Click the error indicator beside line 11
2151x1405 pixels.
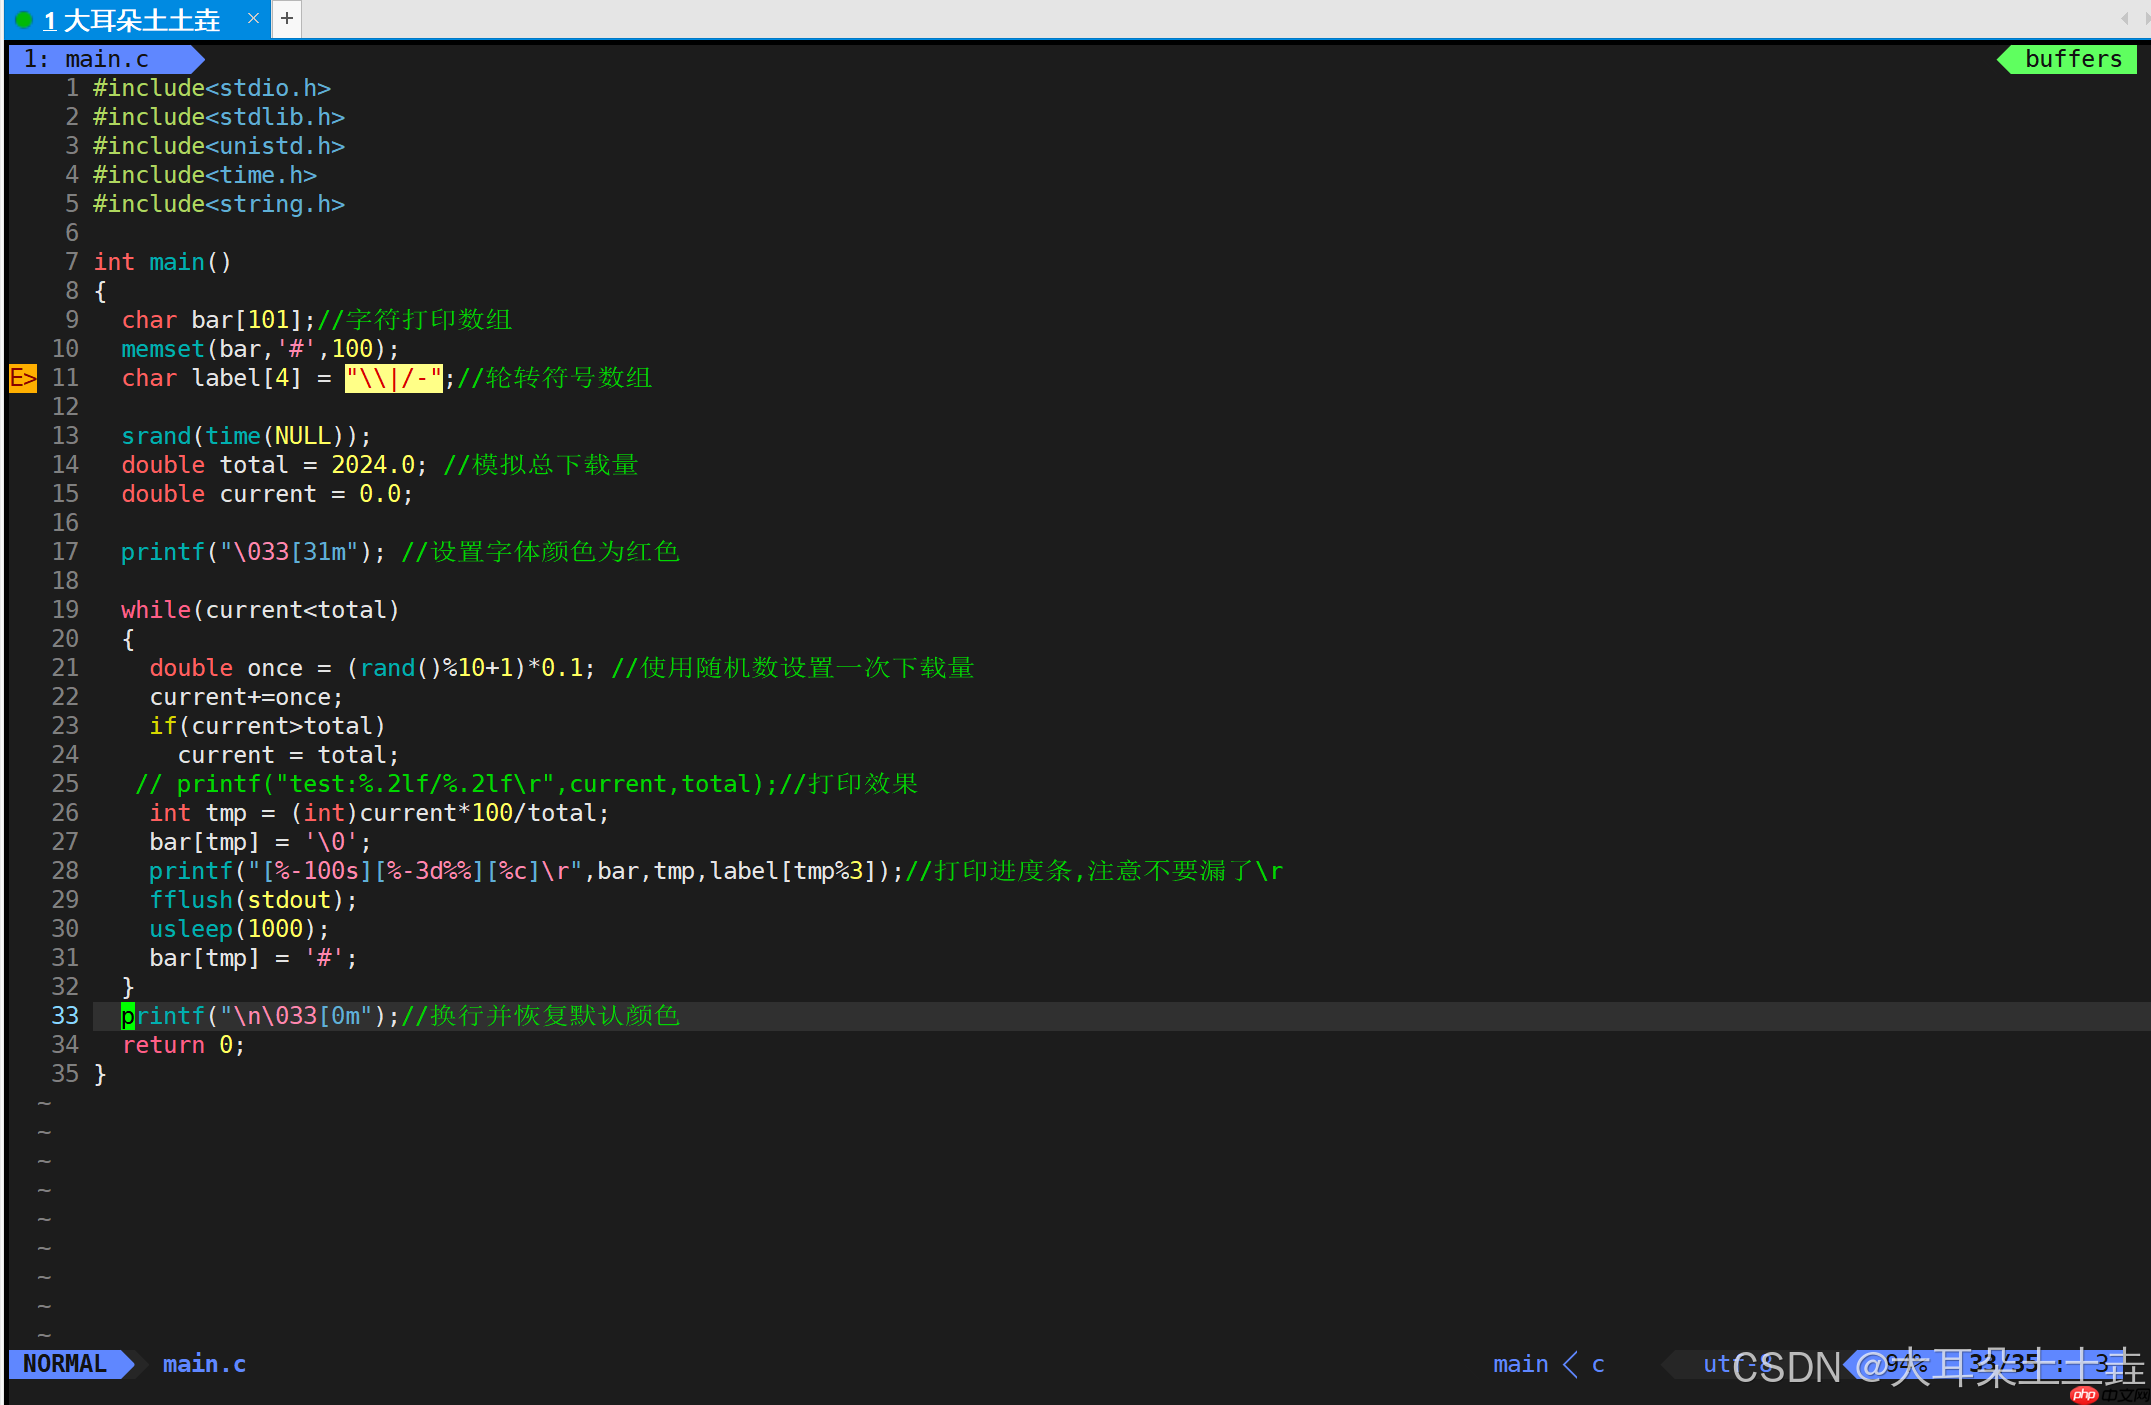click(21, 378)
